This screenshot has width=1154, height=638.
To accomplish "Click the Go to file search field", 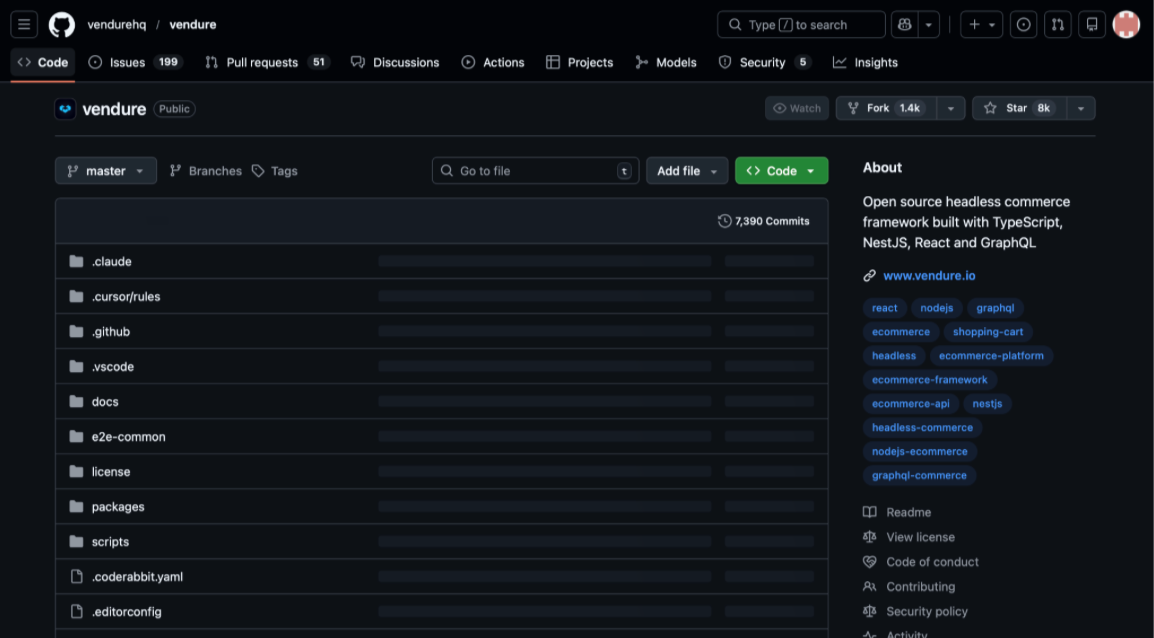I will pyautogui.click(x=535, y=170).
